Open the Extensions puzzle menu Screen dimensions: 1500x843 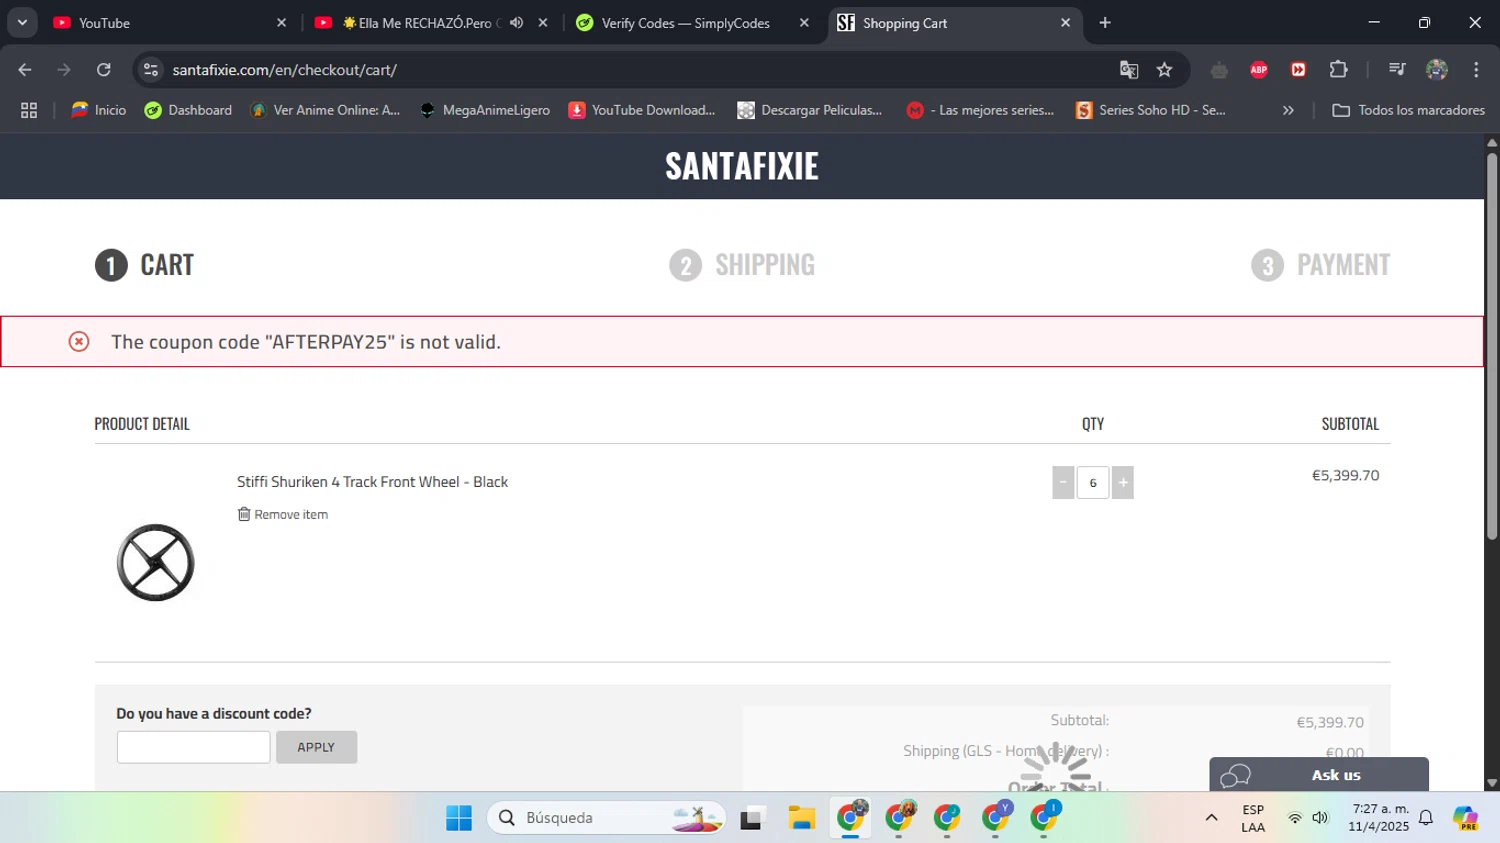click(1338, 70)
